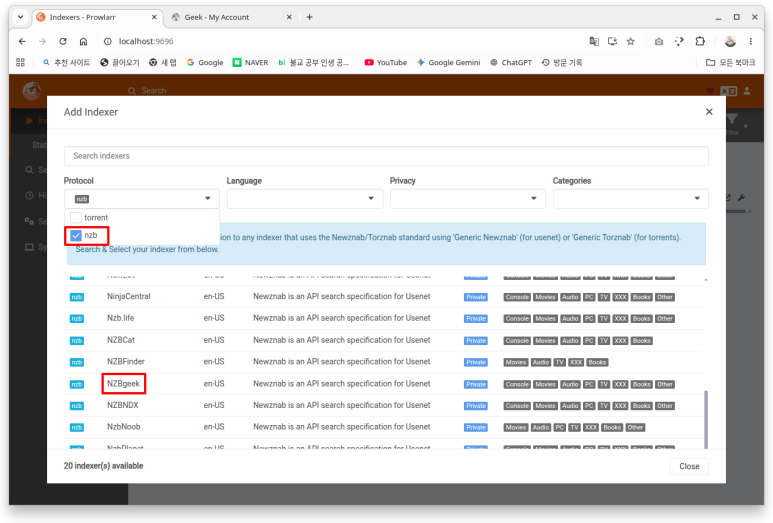Click the nzb badge beside NZBgeek

pos(77,384)
